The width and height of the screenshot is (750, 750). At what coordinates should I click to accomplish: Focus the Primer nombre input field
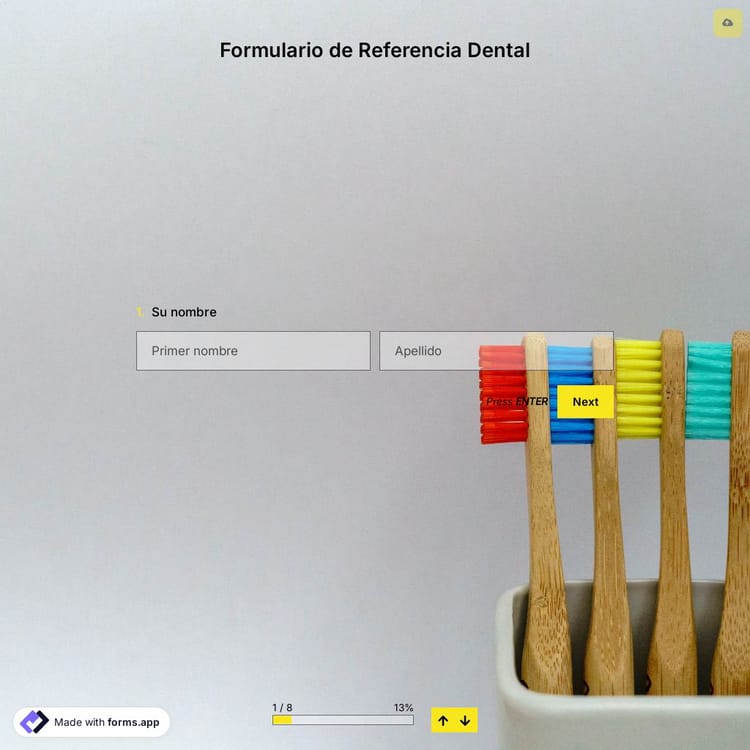coord(253,351)
